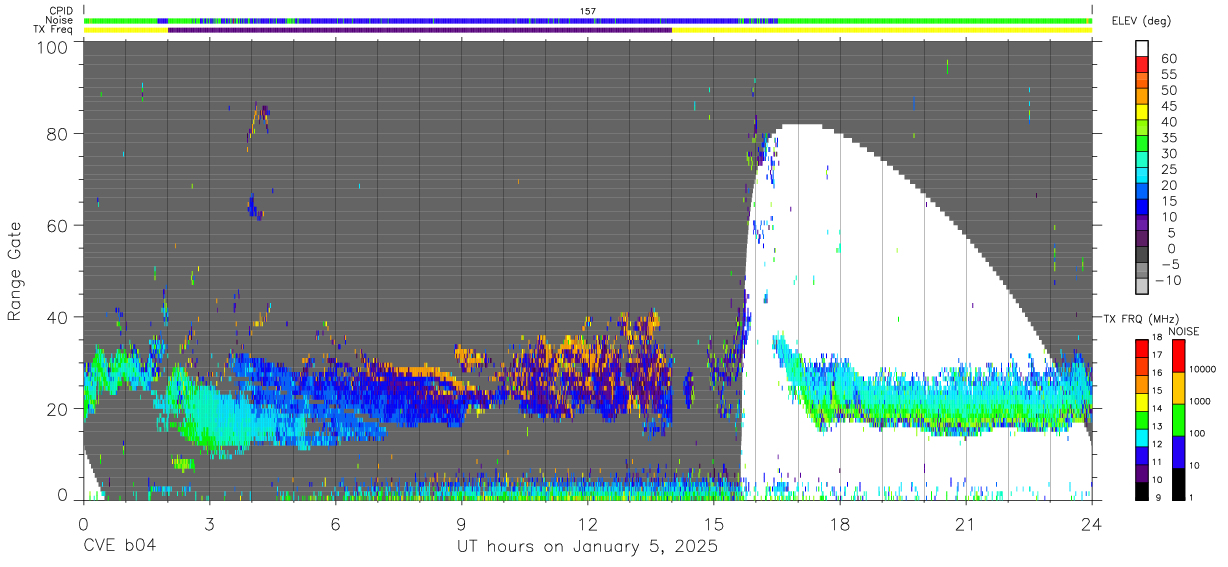This screenshot has height=567, width=1228.
Task: Click the ELEV colorbar label 55
Action: click(x=1168, y=74)
